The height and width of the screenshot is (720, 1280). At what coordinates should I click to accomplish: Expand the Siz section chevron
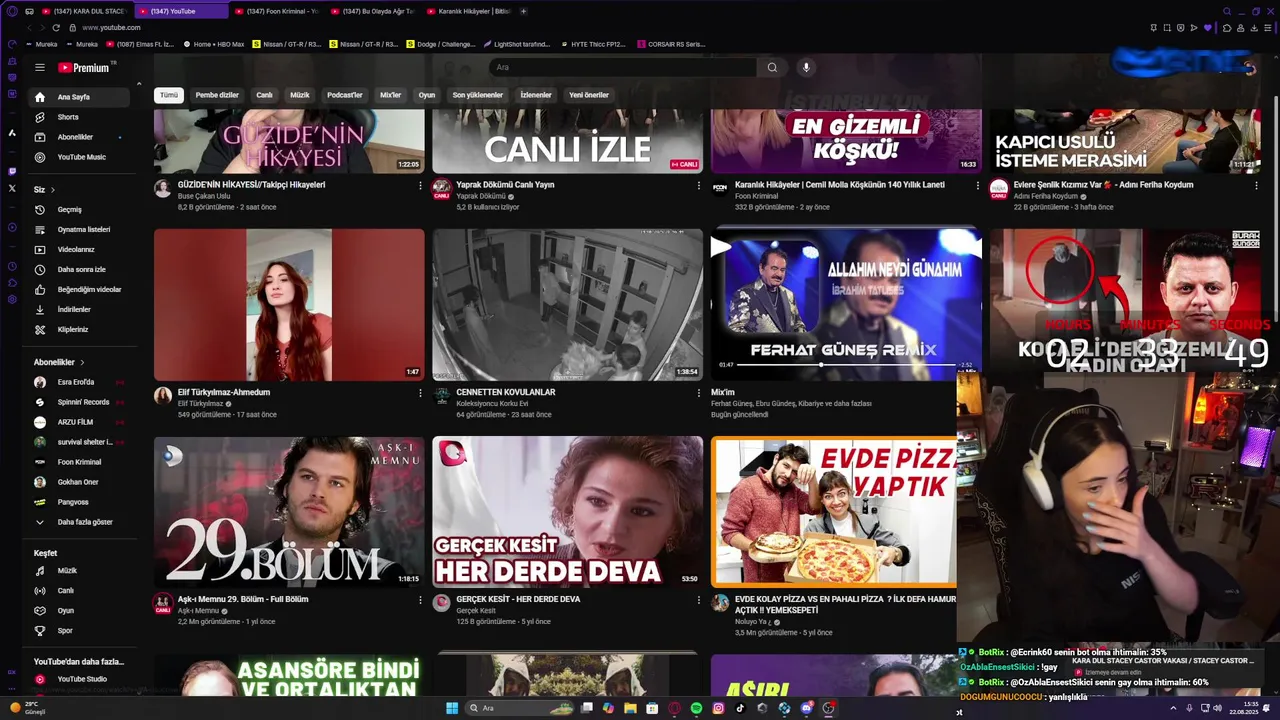point(53,190)
